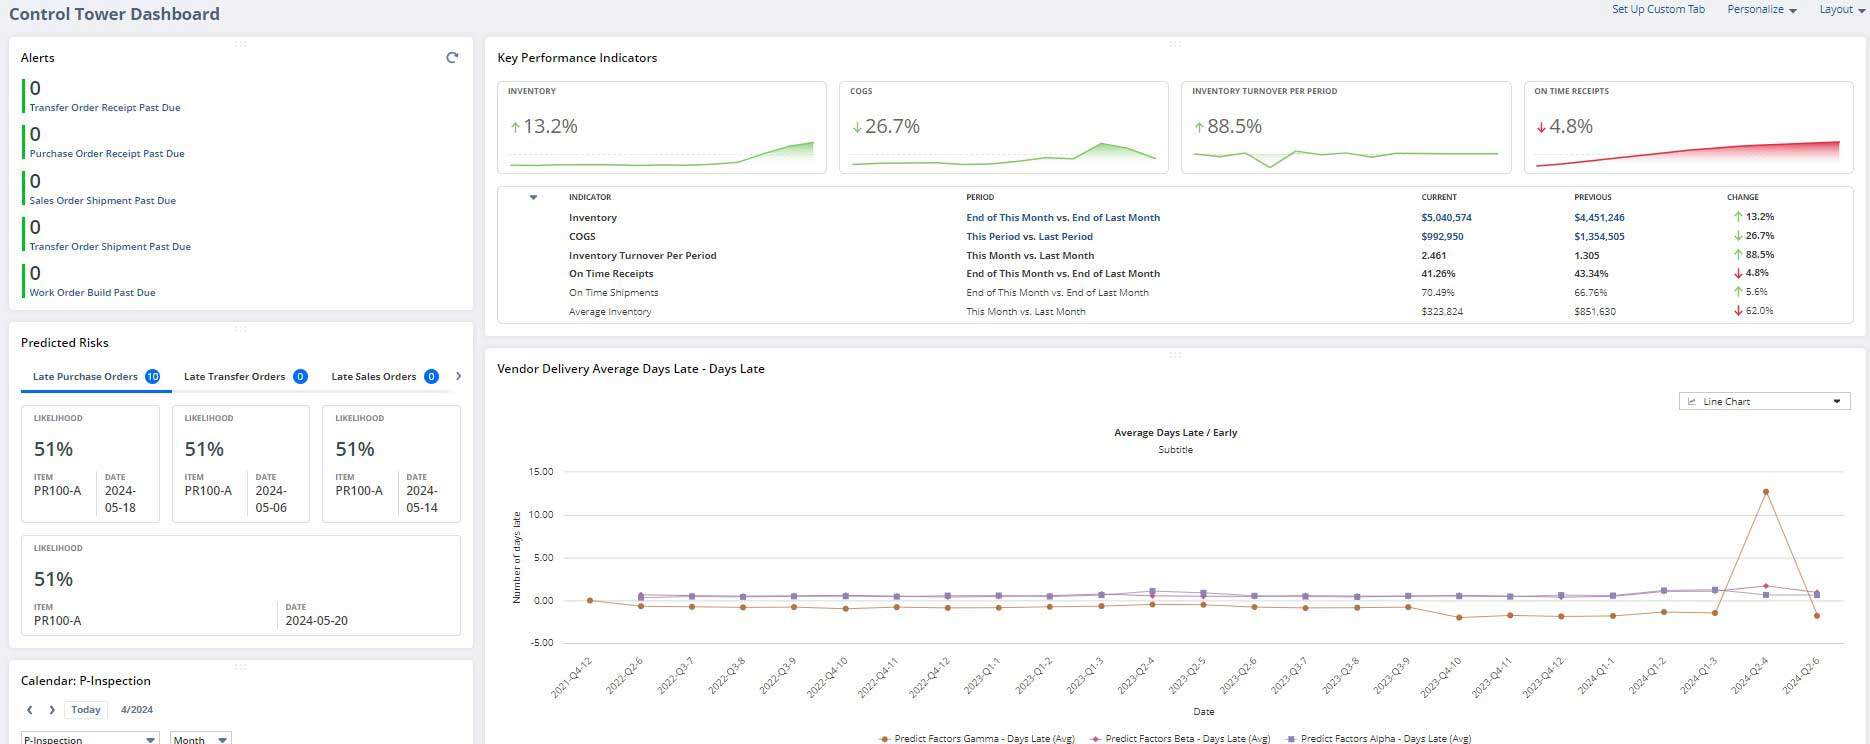Open the Personalize menu
1870x744 pixels.
click(x=1761, y=9)
